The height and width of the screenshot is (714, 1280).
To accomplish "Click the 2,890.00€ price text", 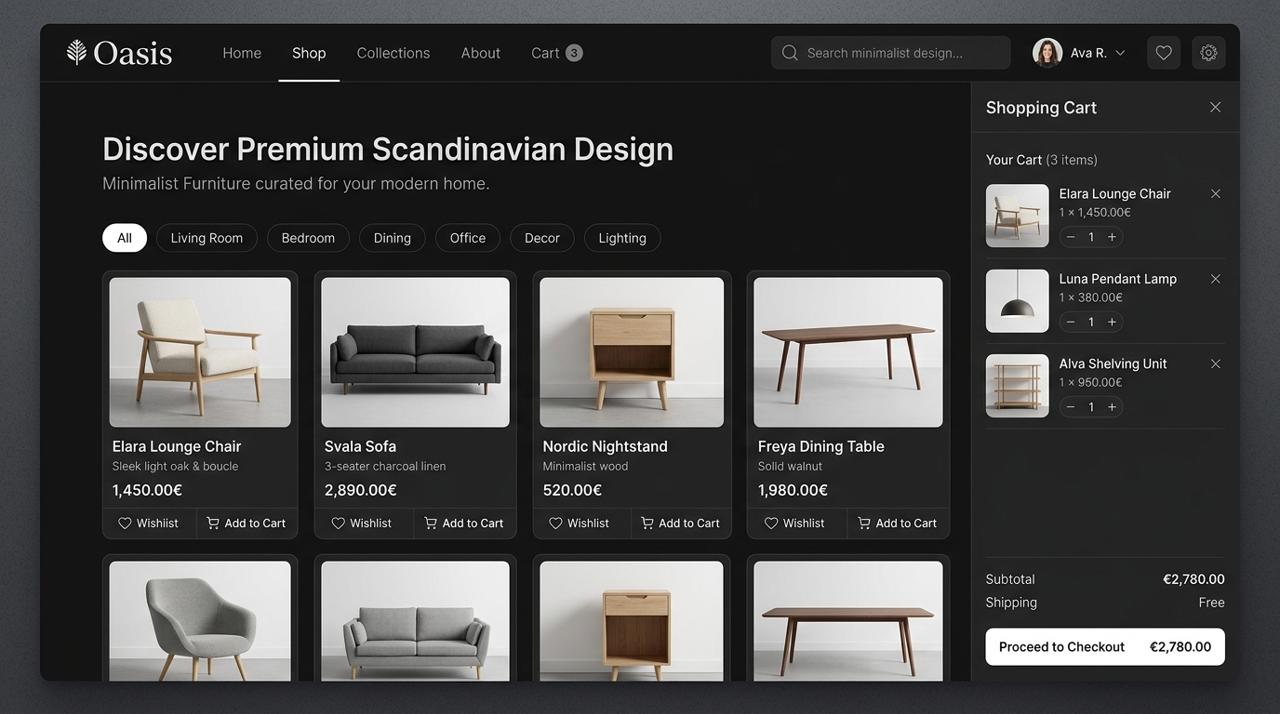I will pyautogui.click(x=360, y=490).
